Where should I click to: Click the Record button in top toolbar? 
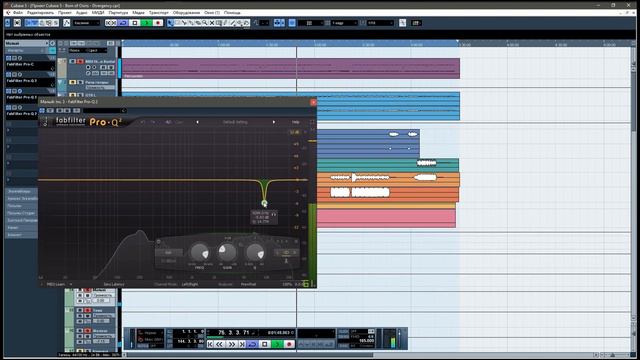158,23
